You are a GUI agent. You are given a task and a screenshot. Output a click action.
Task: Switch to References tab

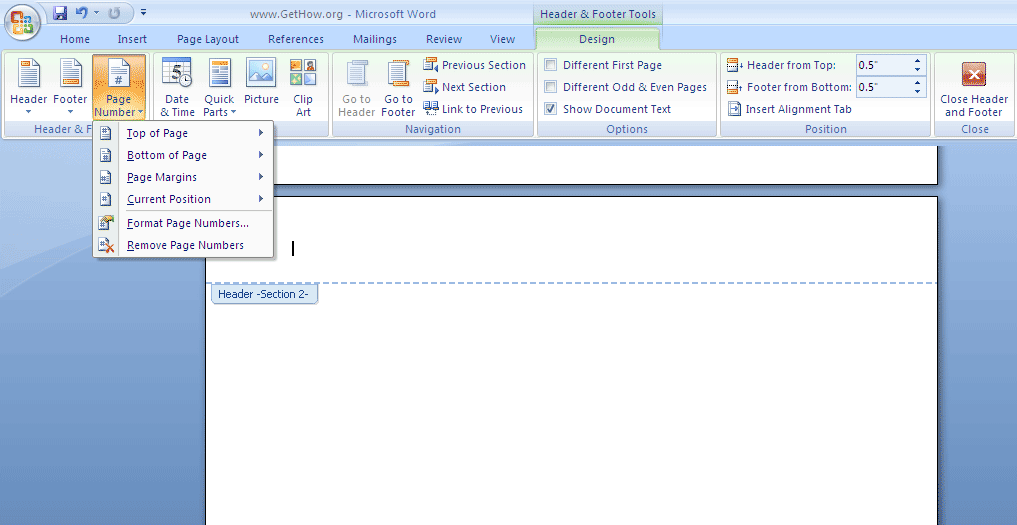coord(296,39)
